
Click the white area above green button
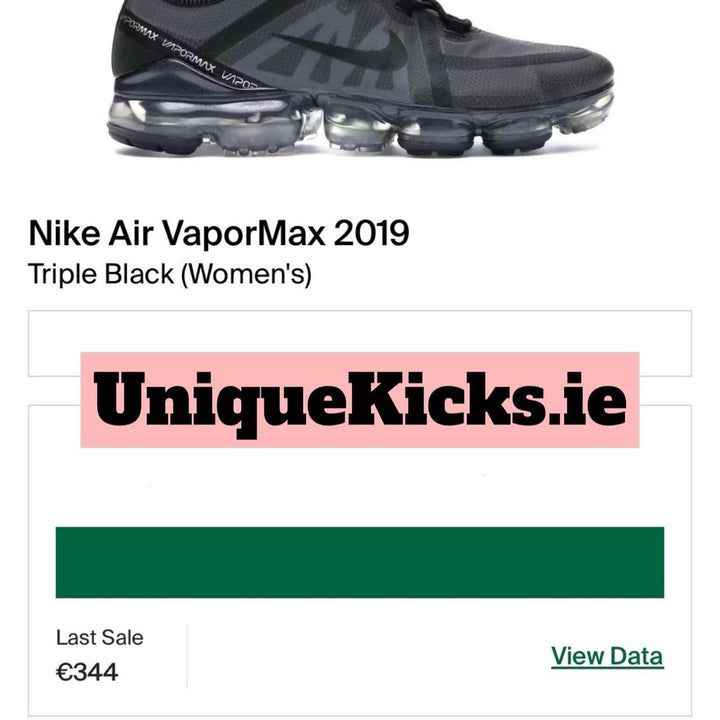(360, 487)
